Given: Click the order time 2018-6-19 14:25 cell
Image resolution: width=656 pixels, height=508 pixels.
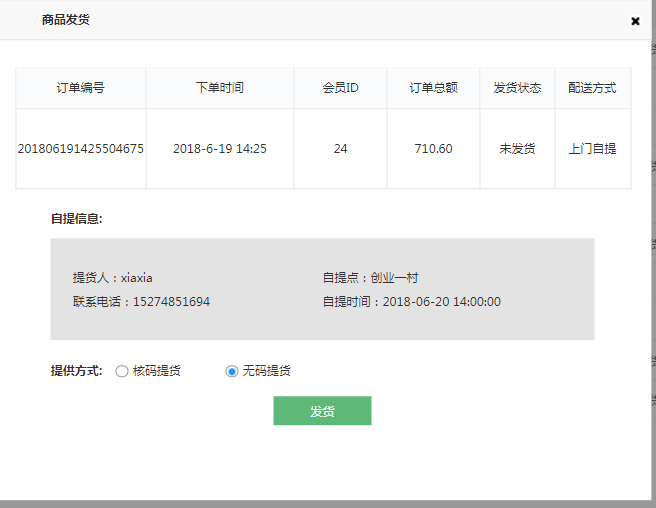Looking at the screenshot, I should click(x=219, y=149).
